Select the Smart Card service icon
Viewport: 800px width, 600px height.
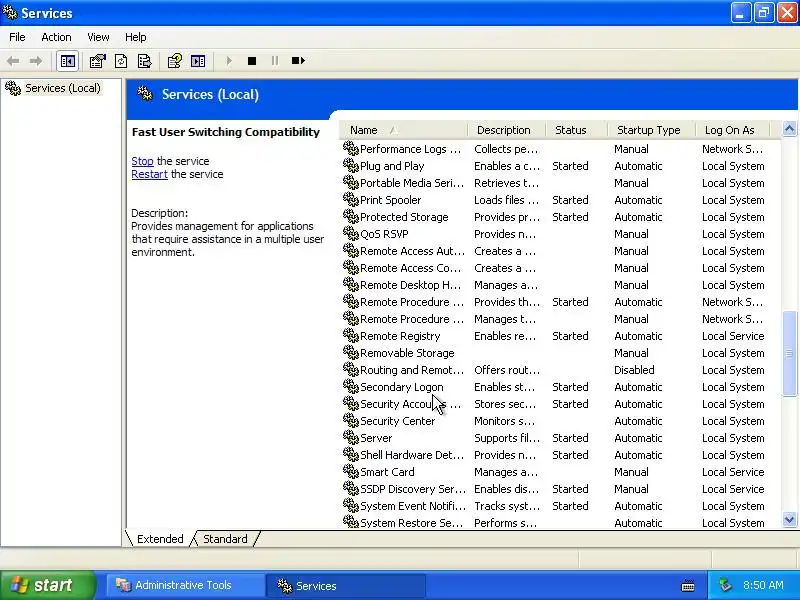point(351,471)
